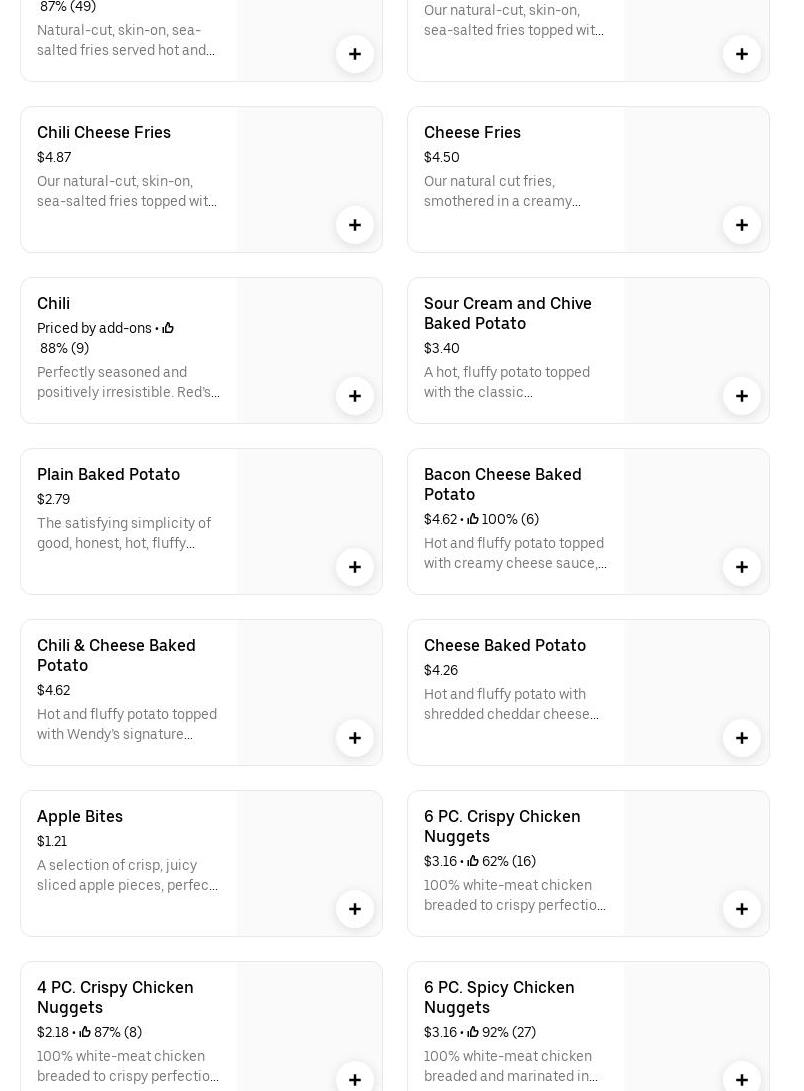Open the Chili Cheese Fries item title
The image size is (804, 1091).
coord(104,132)
